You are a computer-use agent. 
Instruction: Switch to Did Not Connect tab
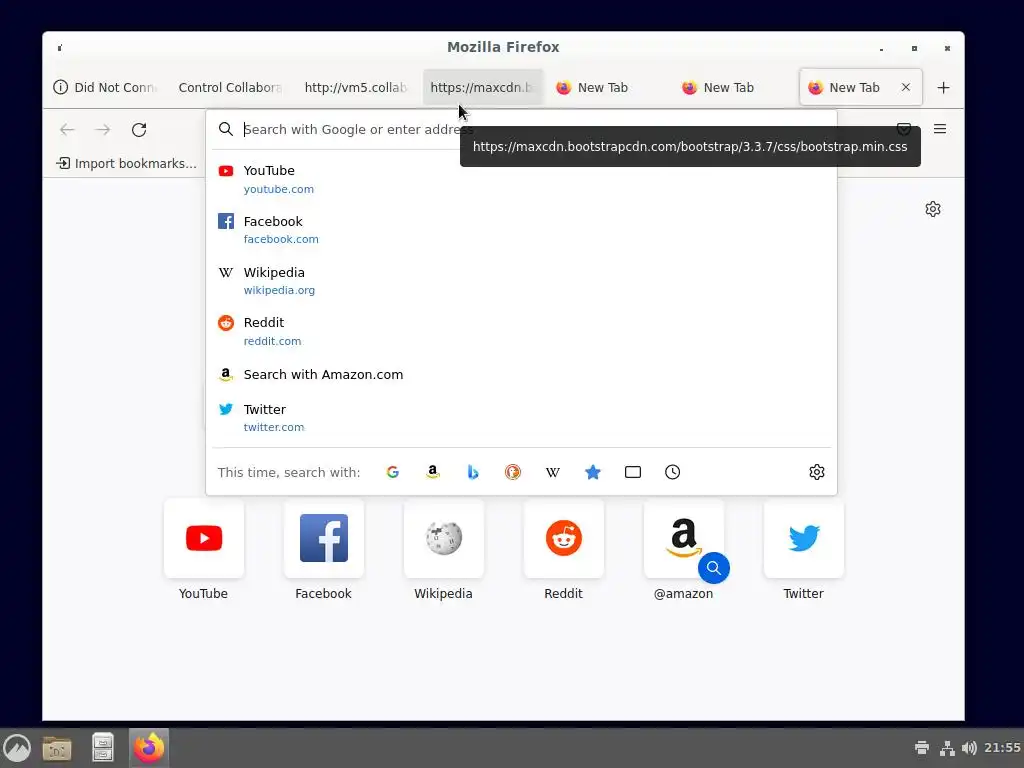click(106, 88)
